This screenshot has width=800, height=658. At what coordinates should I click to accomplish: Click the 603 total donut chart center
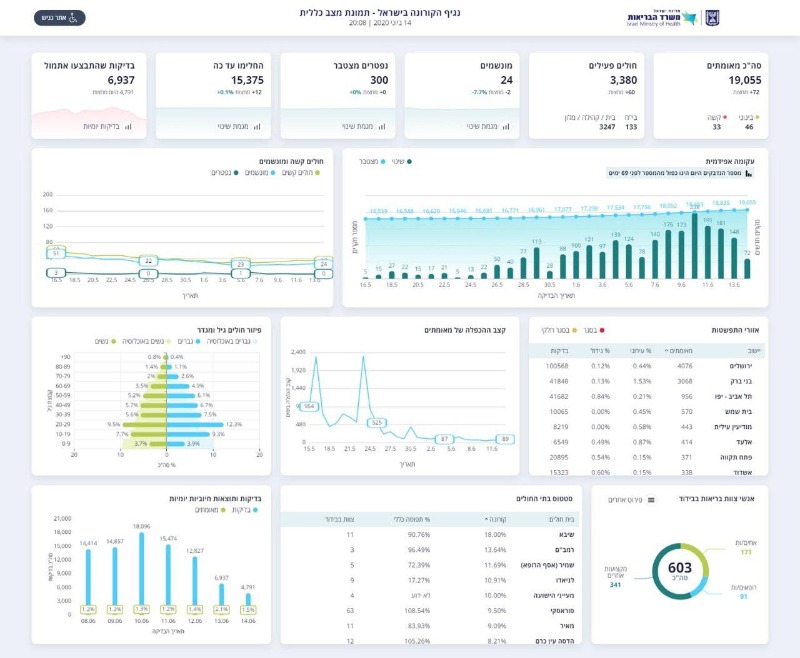[680, 571]
